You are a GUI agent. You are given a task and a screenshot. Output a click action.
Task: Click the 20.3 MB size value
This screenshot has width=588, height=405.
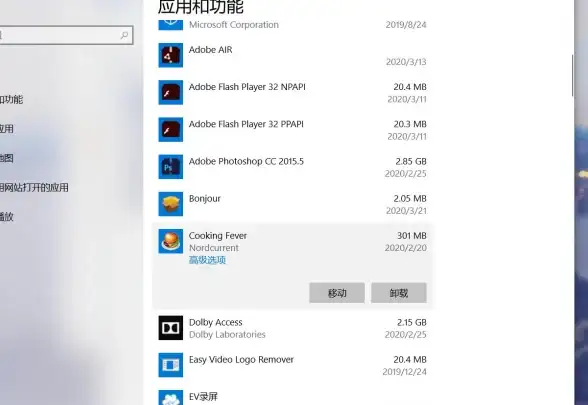pos(410,124)
